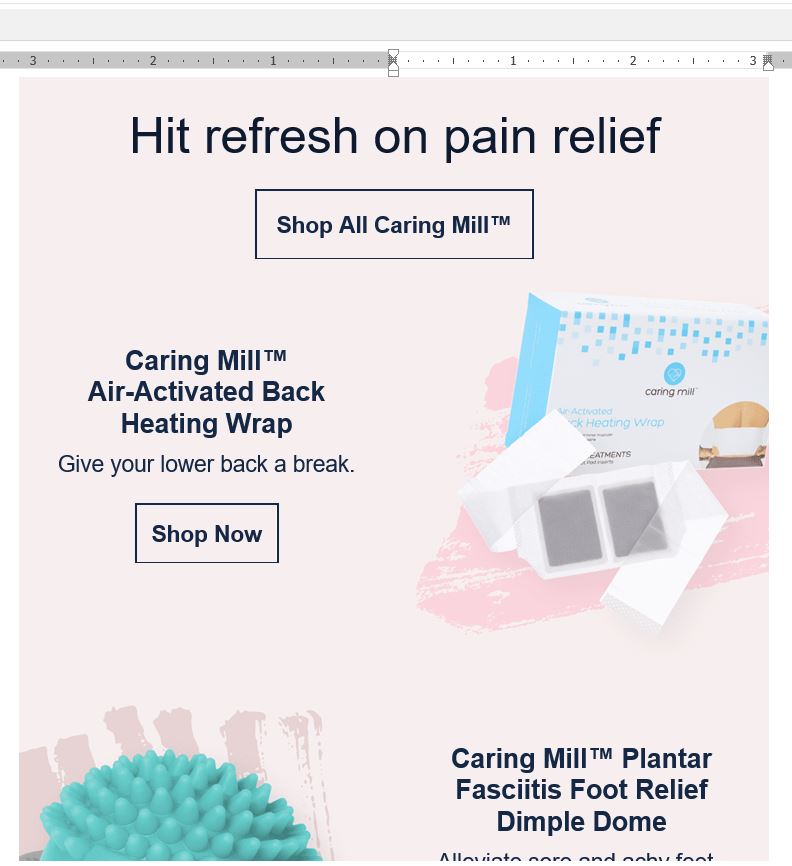The height and width of the screenshot is (866, 792).
Task: Click the 'Give your lower back a break.' text
Action: (x=206, y=464)
